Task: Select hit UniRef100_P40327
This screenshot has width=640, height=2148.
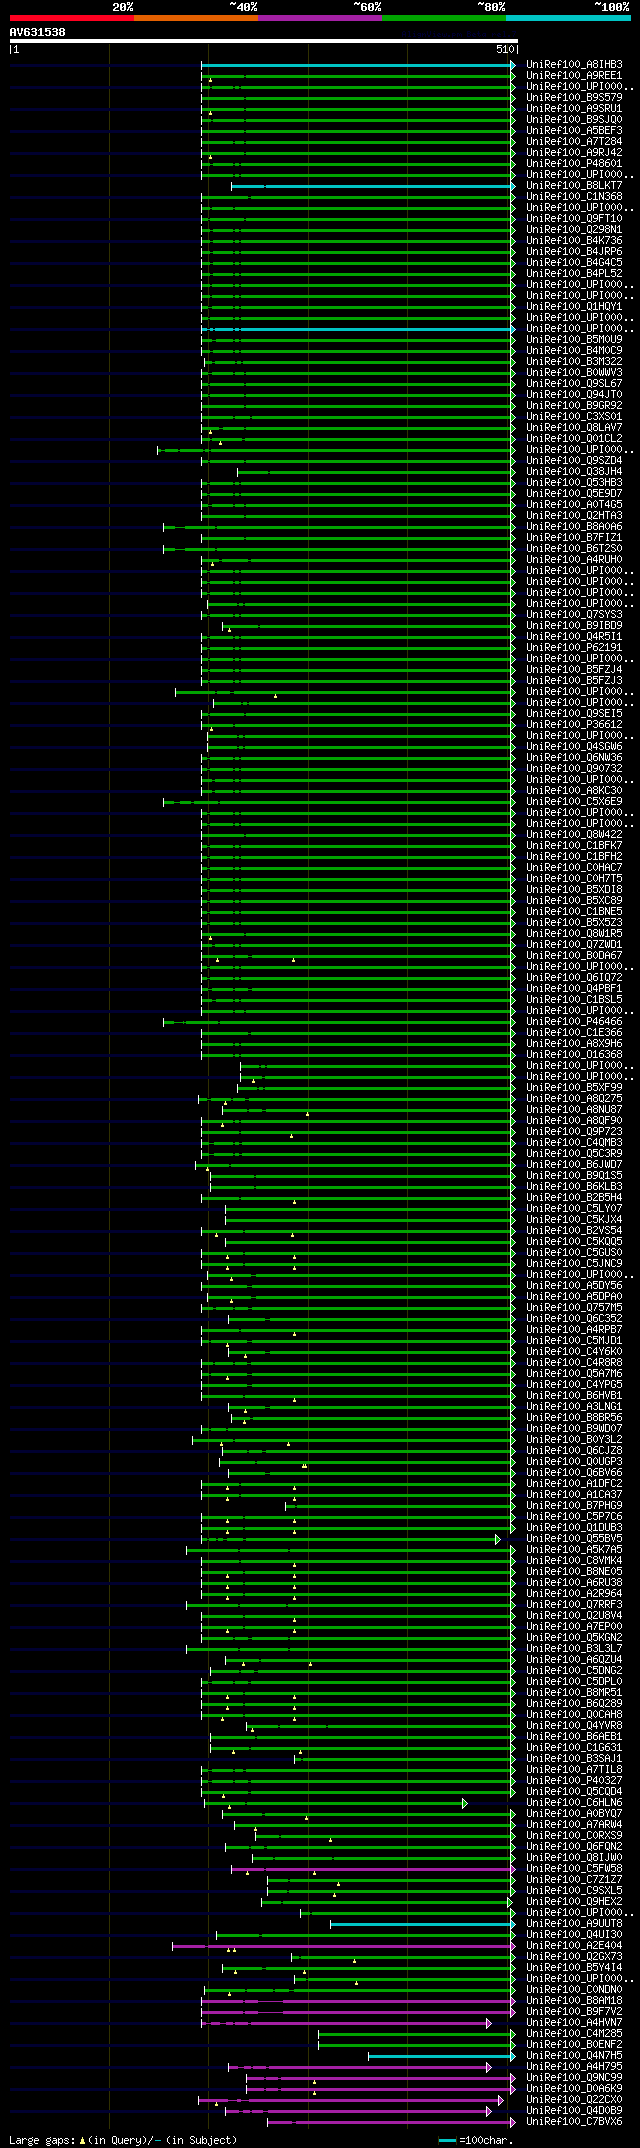Action: (574, 1781)
